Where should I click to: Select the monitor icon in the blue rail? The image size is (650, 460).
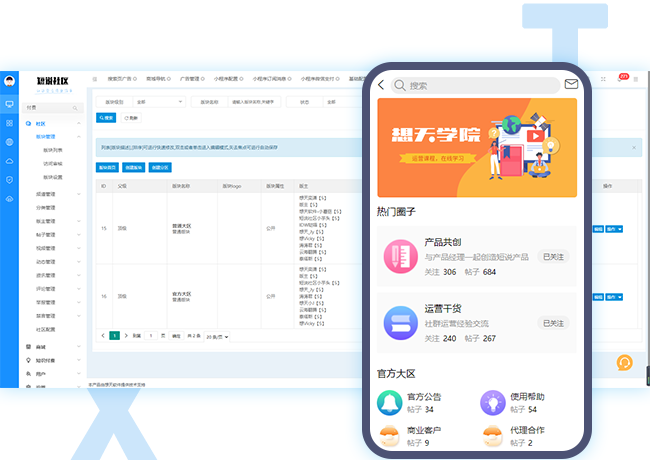10,104
